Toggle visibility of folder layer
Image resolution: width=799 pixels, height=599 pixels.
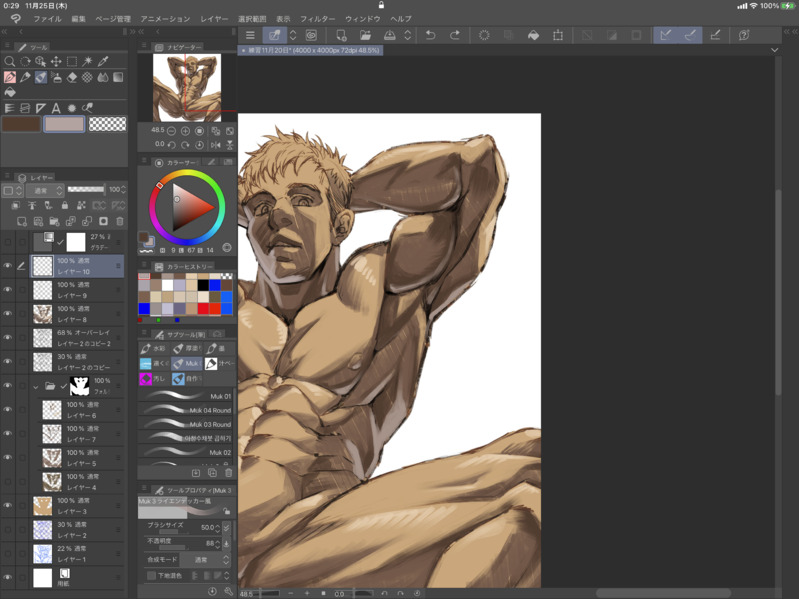point(8,386)
